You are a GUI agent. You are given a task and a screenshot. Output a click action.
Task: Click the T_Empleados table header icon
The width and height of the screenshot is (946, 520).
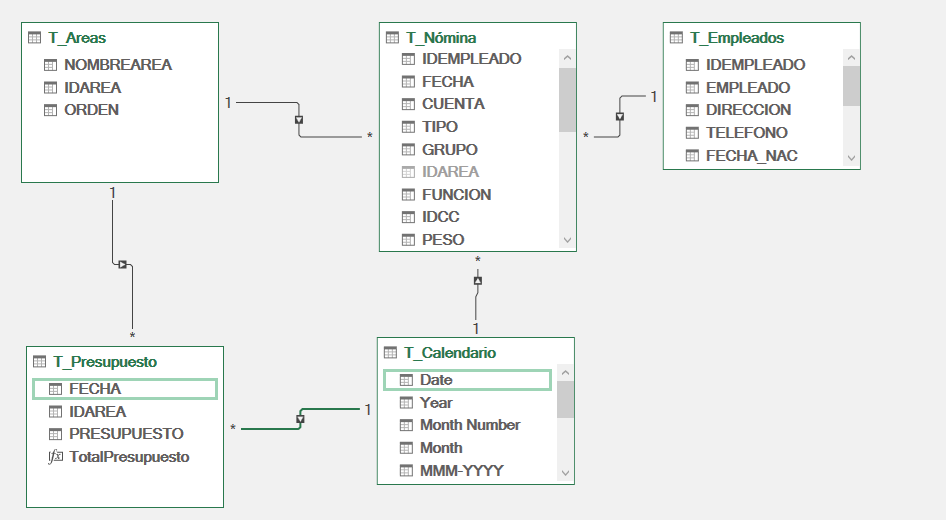677,38
